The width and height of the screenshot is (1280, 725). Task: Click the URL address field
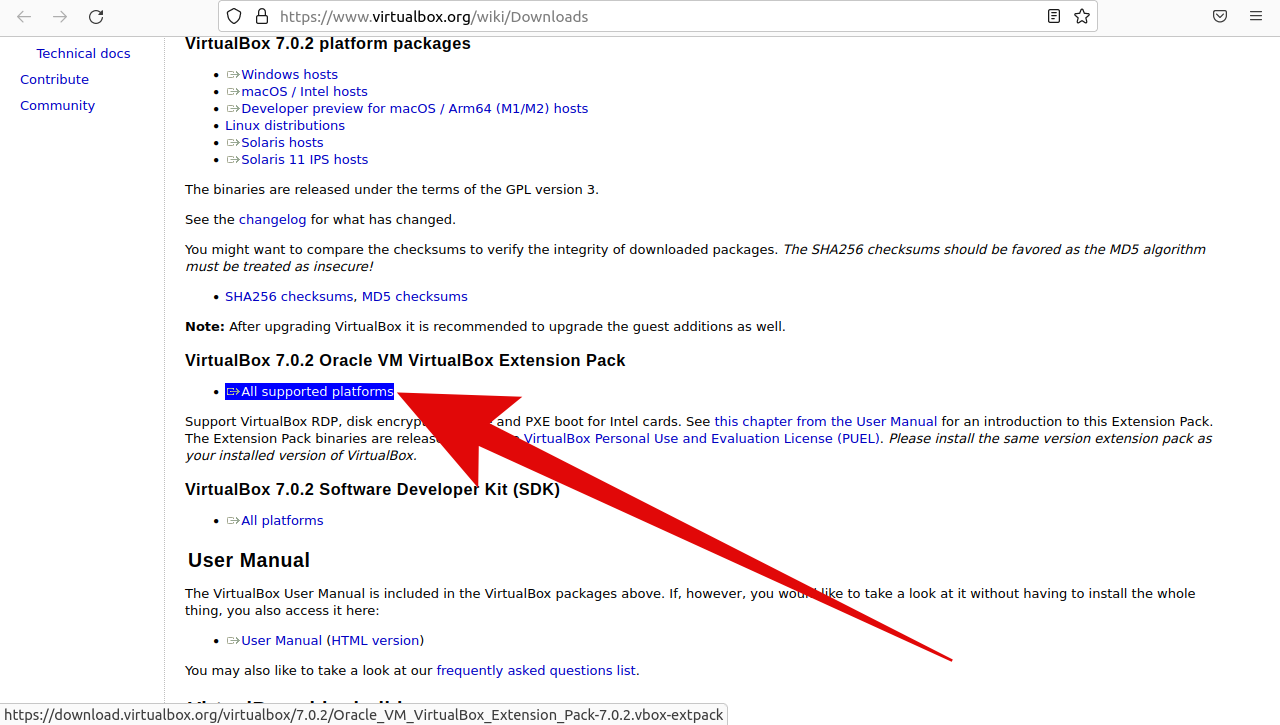click(x=658, y=16)
